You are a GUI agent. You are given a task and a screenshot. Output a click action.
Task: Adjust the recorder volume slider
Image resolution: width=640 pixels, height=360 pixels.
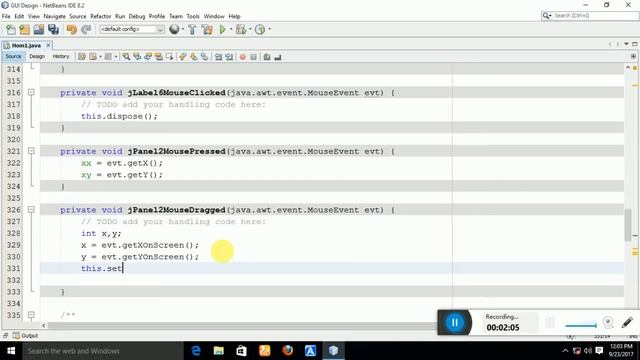pyautogui.click(x=581, y=325)
